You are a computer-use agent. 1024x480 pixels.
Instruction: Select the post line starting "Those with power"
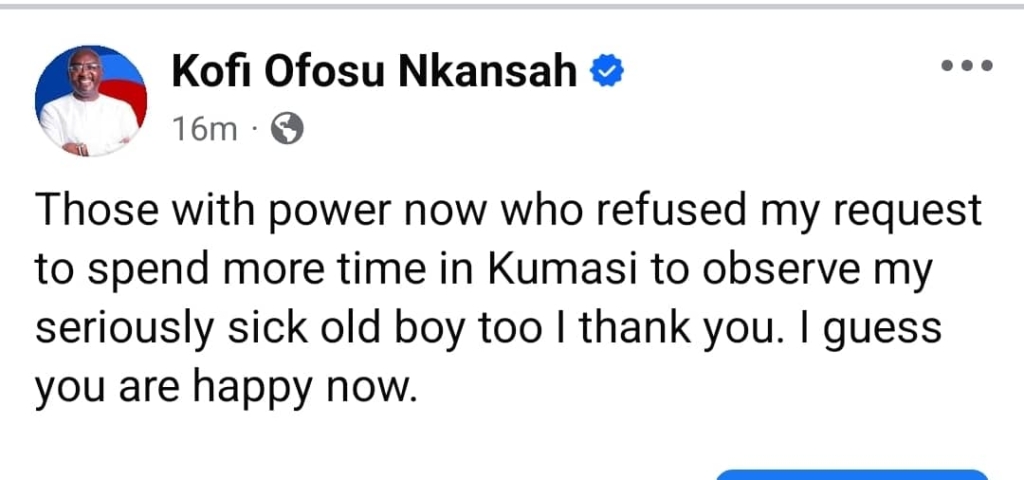(508, 211)
